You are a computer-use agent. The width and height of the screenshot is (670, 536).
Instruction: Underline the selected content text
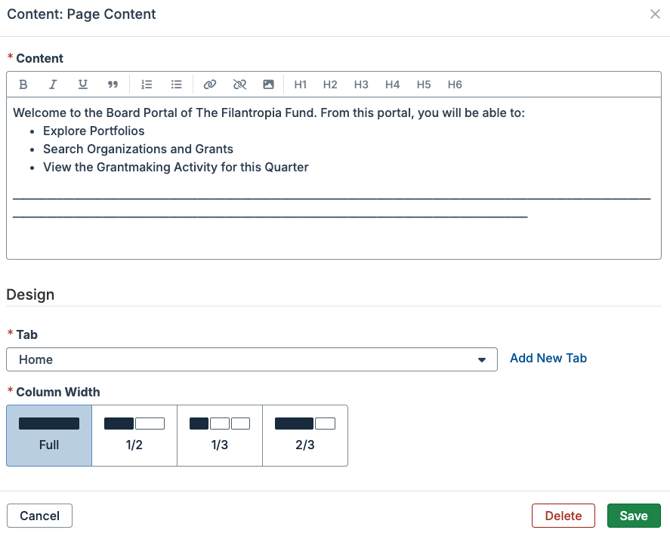click(83, 85)
